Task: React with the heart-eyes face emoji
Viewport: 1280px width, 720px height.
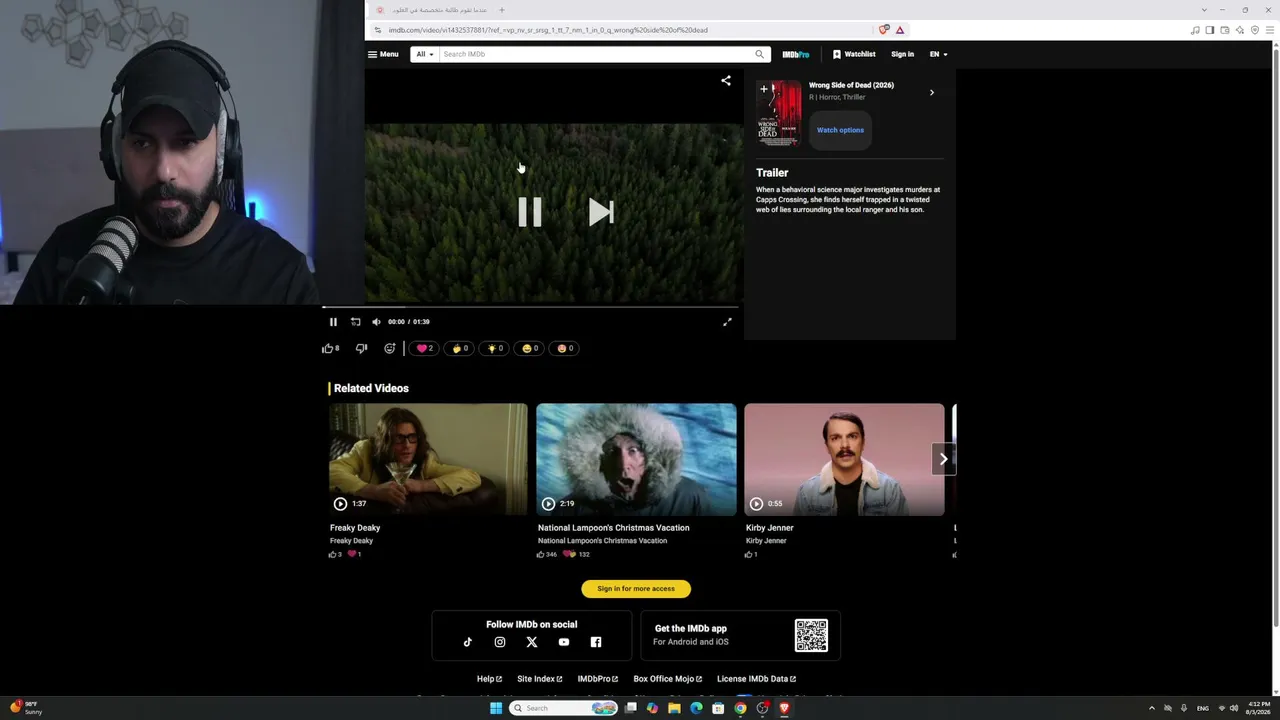Action: coord(565,348)
